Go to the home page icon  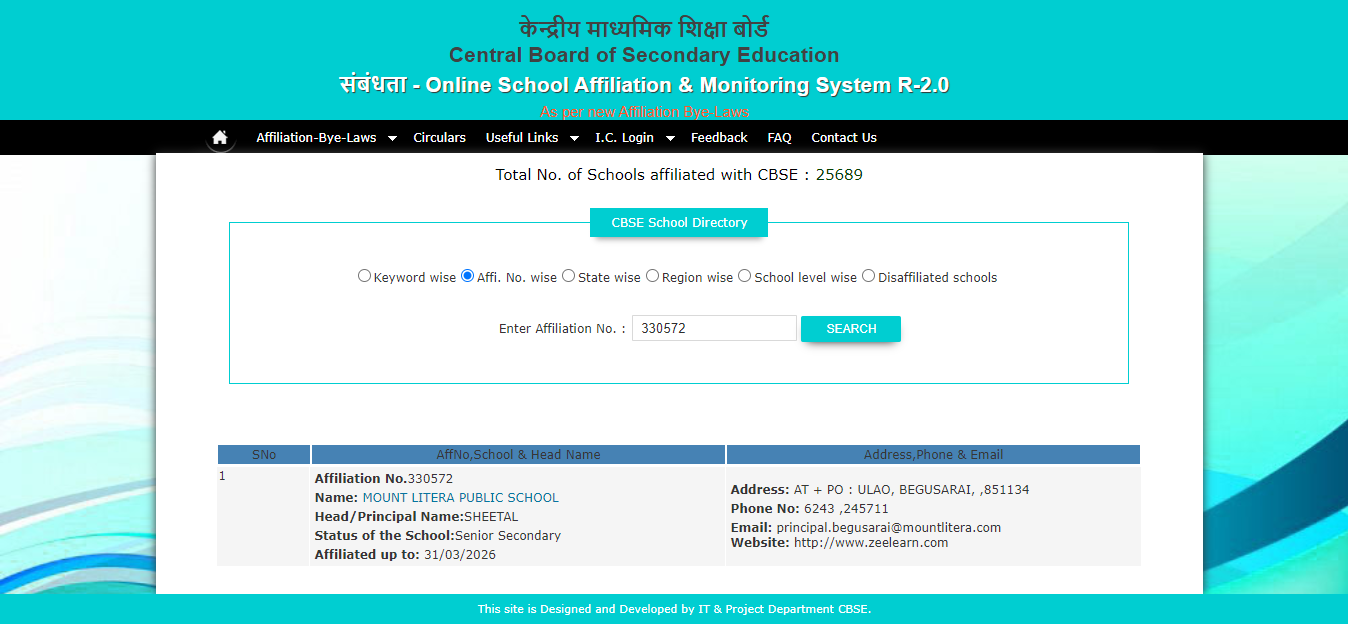[x=220, y=137]
